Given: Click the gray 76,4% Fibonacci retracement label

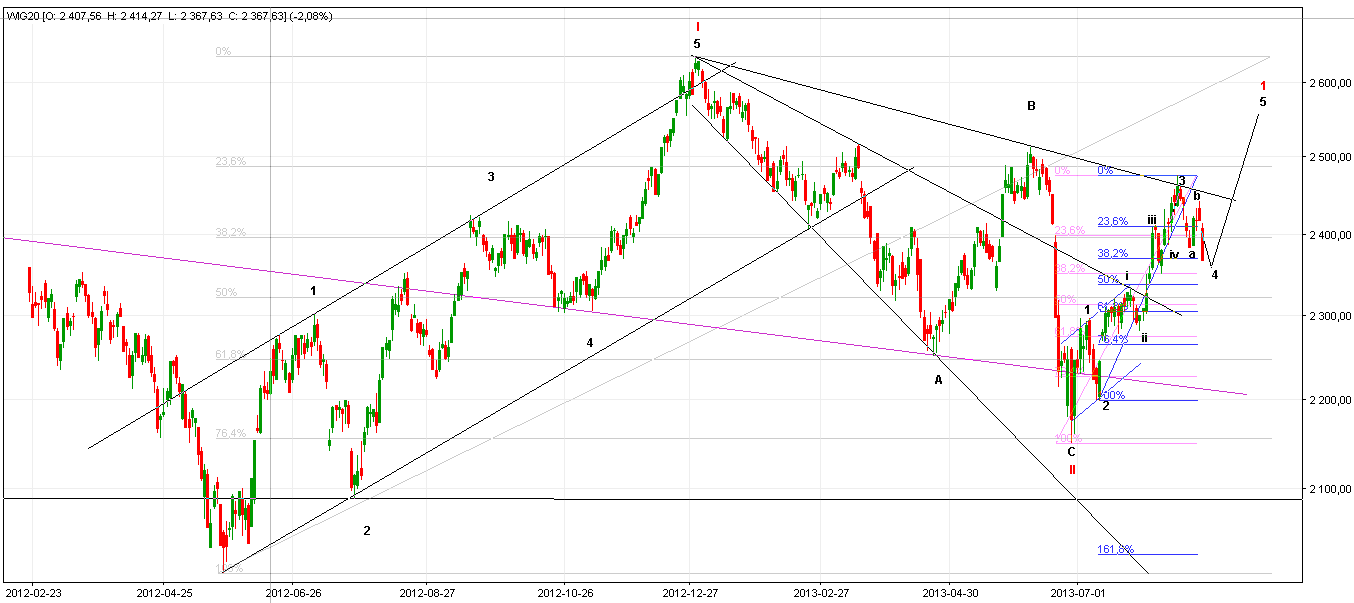Looking at the screenshot, I should (x=230, y=433).
